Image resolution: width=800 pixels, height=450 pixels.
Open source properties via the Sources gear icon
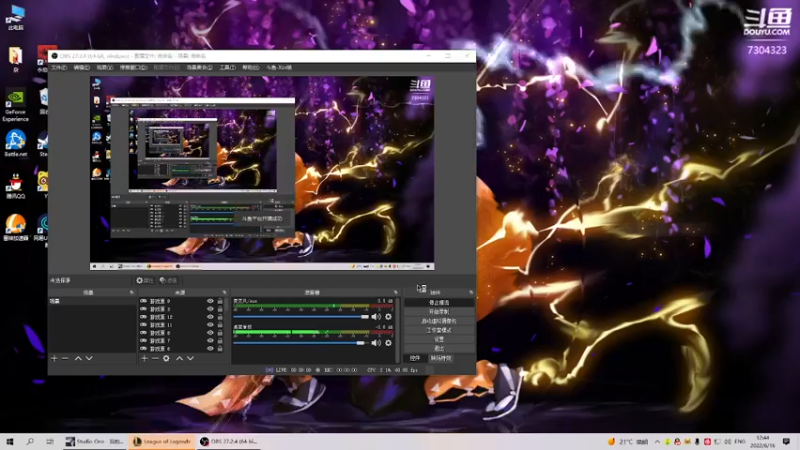tap(166, 359)
